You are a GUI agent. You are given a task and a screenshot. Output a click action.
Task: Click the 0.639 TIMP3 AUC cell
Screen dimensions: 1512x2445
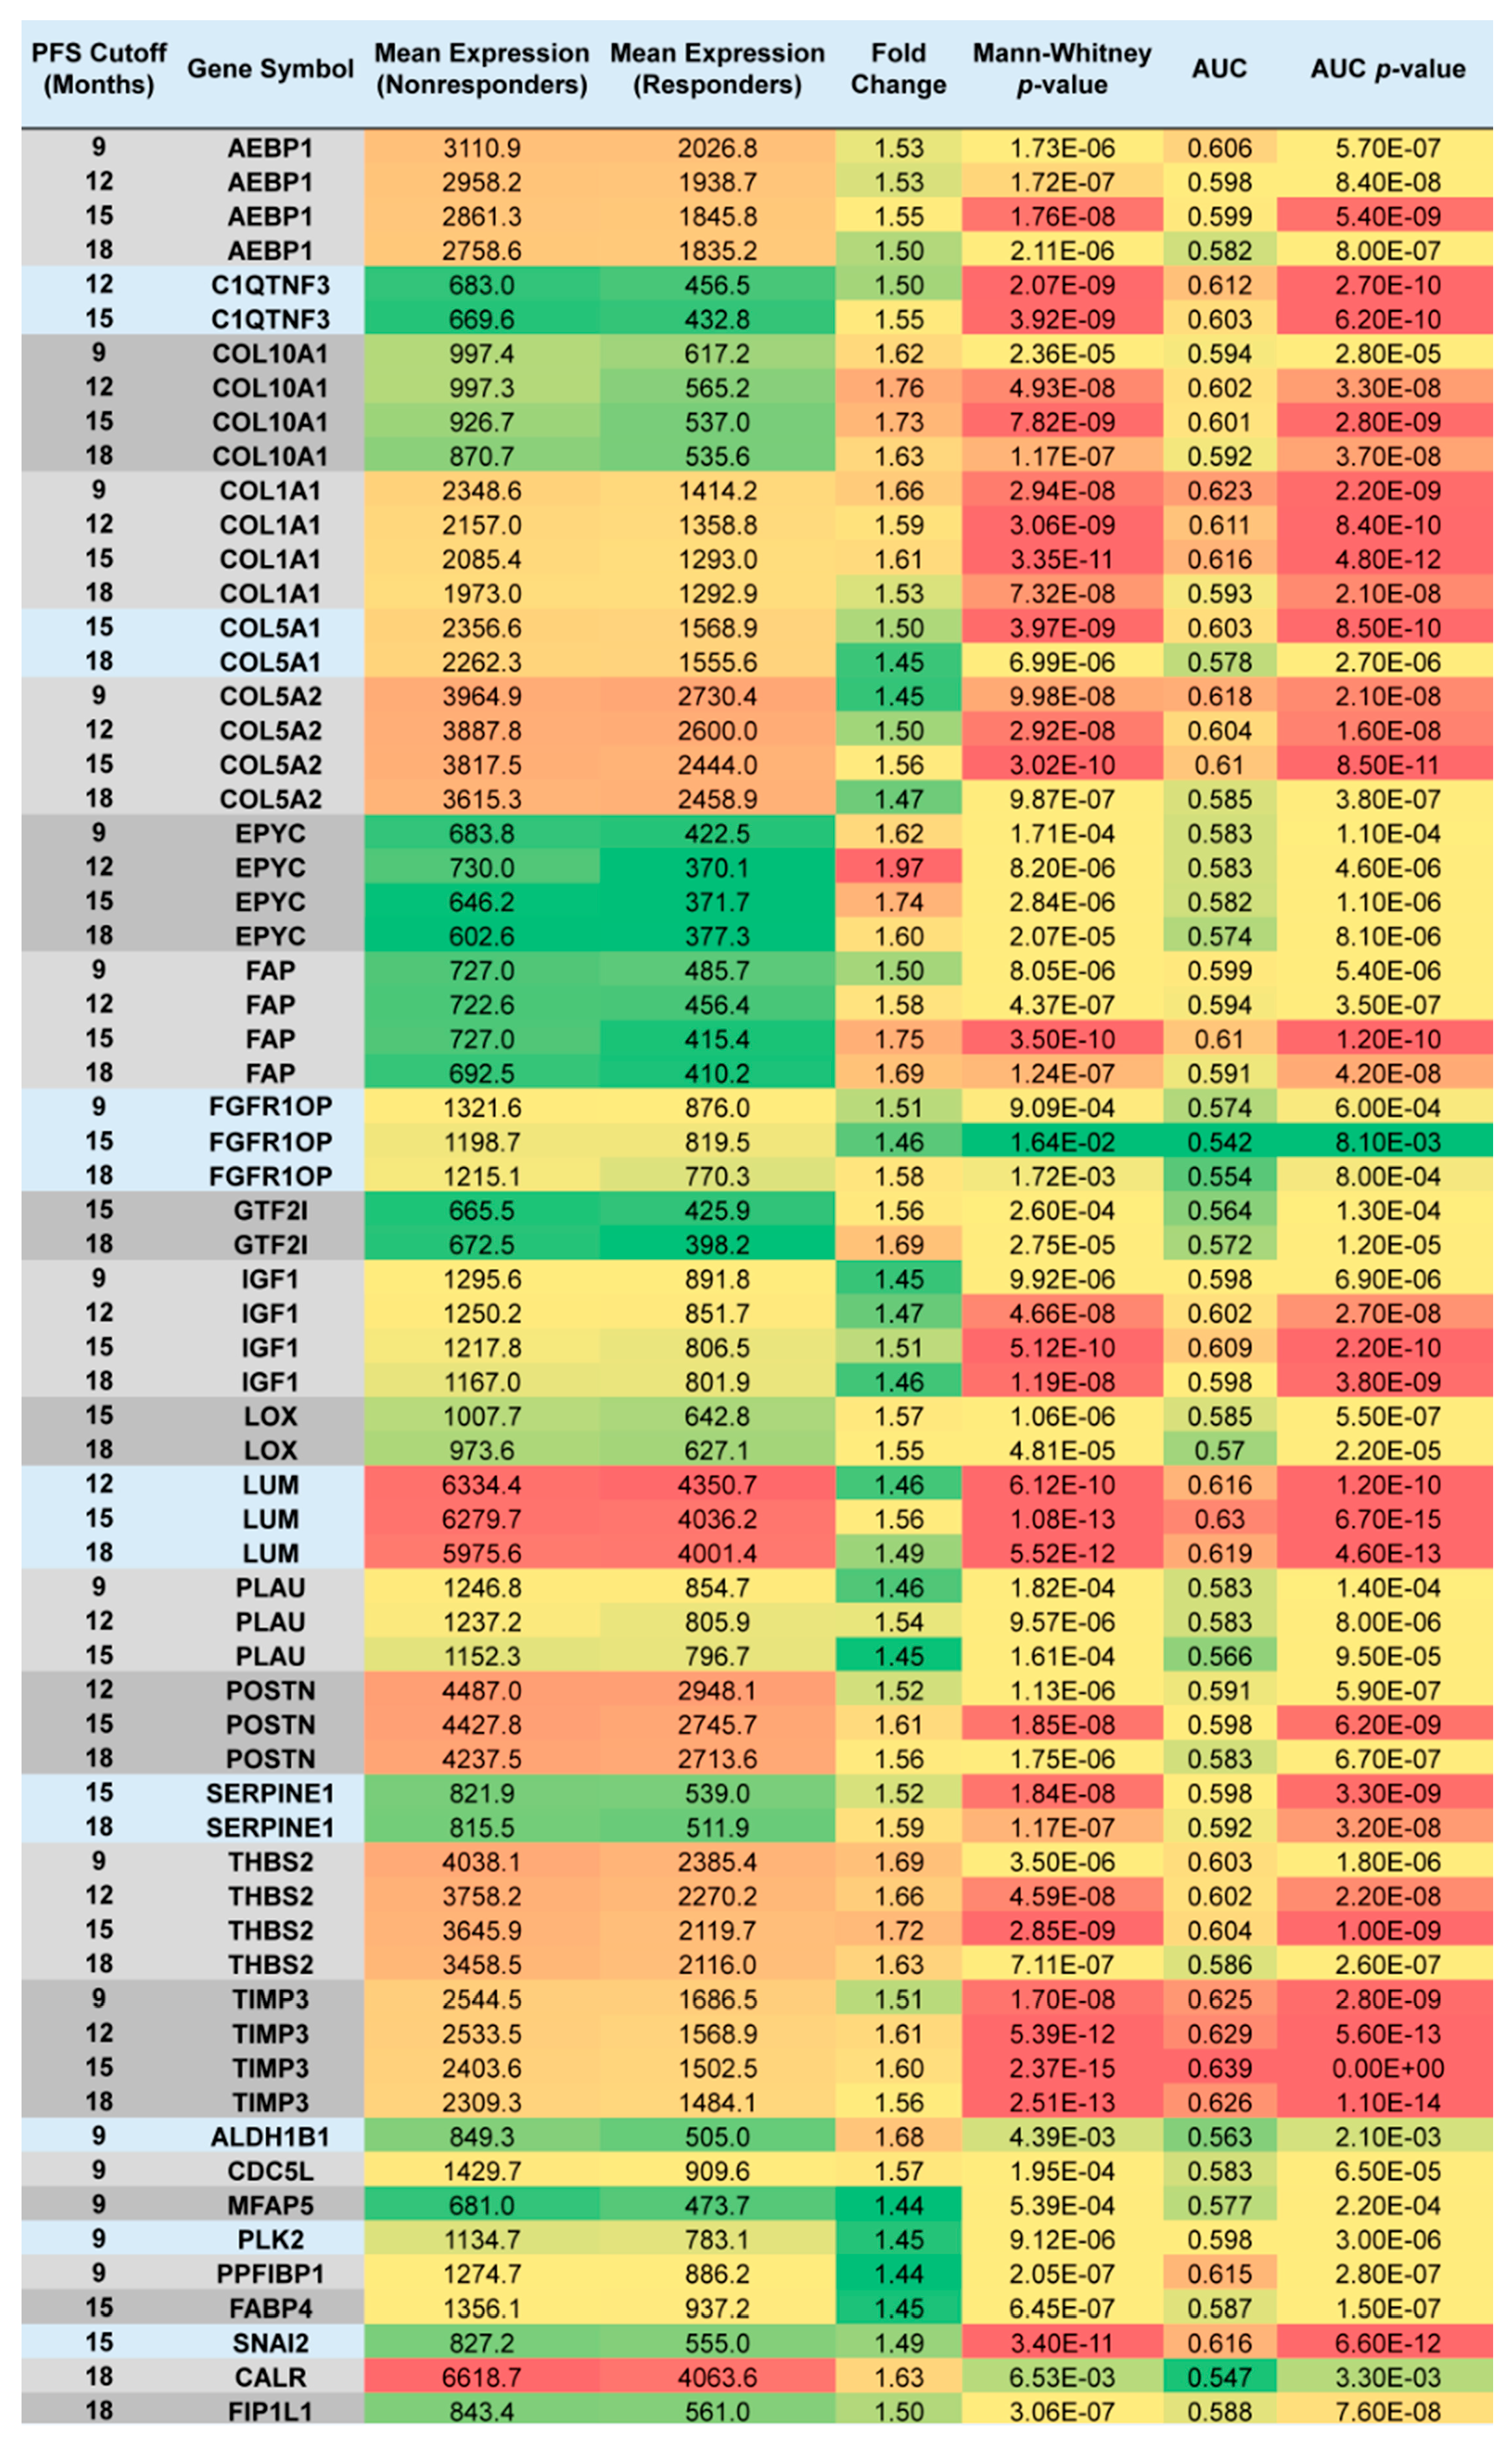[1219, 2067]
